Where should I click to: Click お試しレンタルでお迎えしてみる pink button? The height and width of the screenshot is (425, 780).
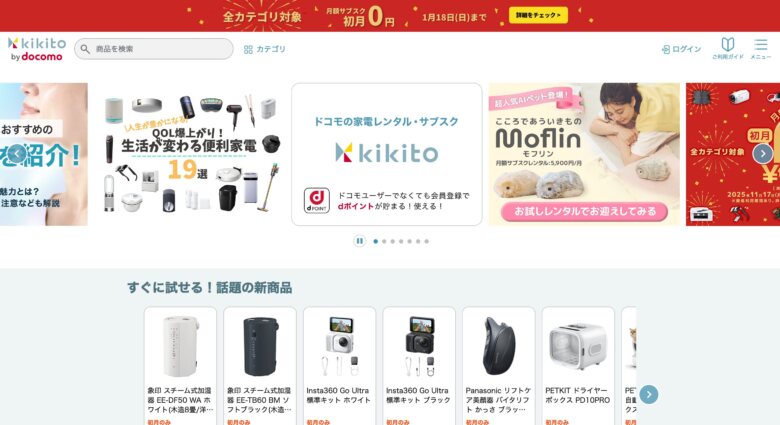point(585,212)
